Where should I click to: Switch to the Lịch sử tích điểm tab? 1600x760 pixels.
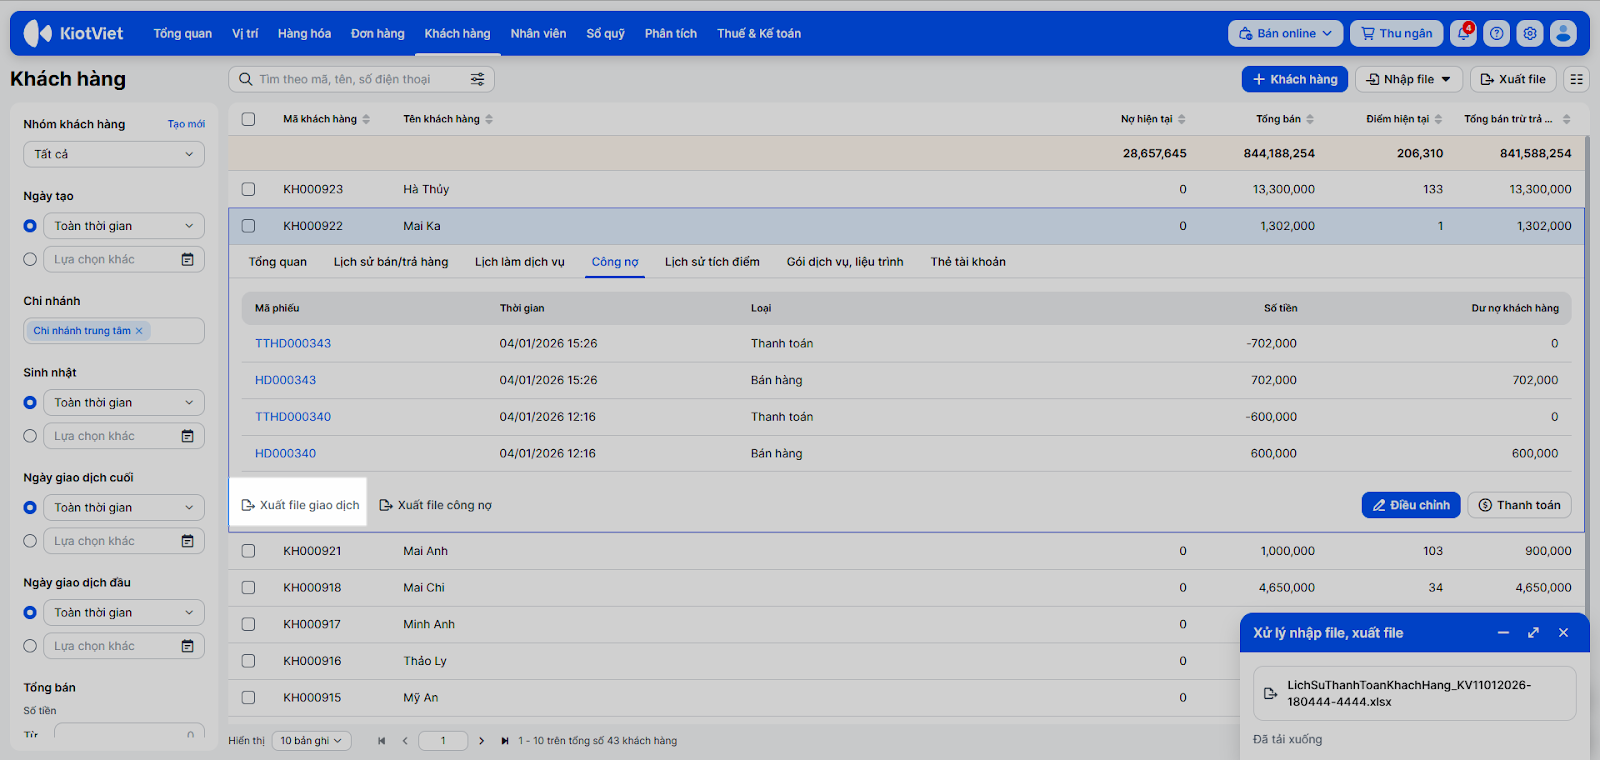[x=711, y=262]
